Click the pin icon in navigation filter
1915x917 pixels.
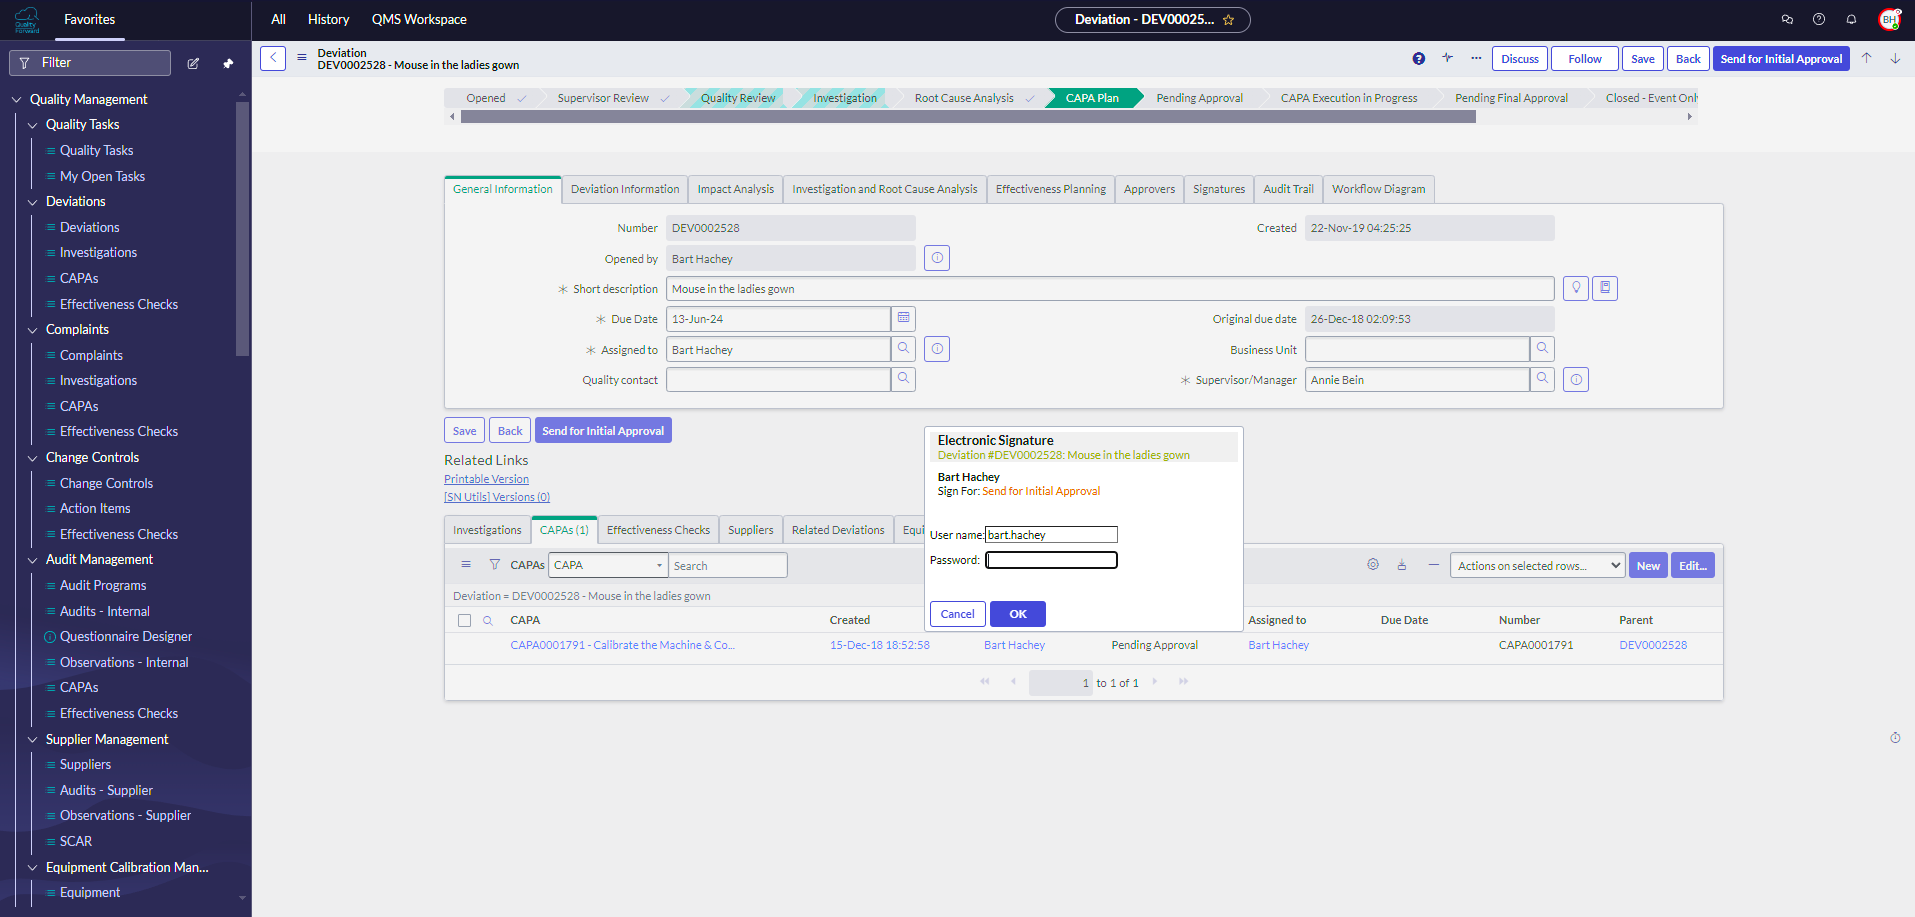(228, 63)
